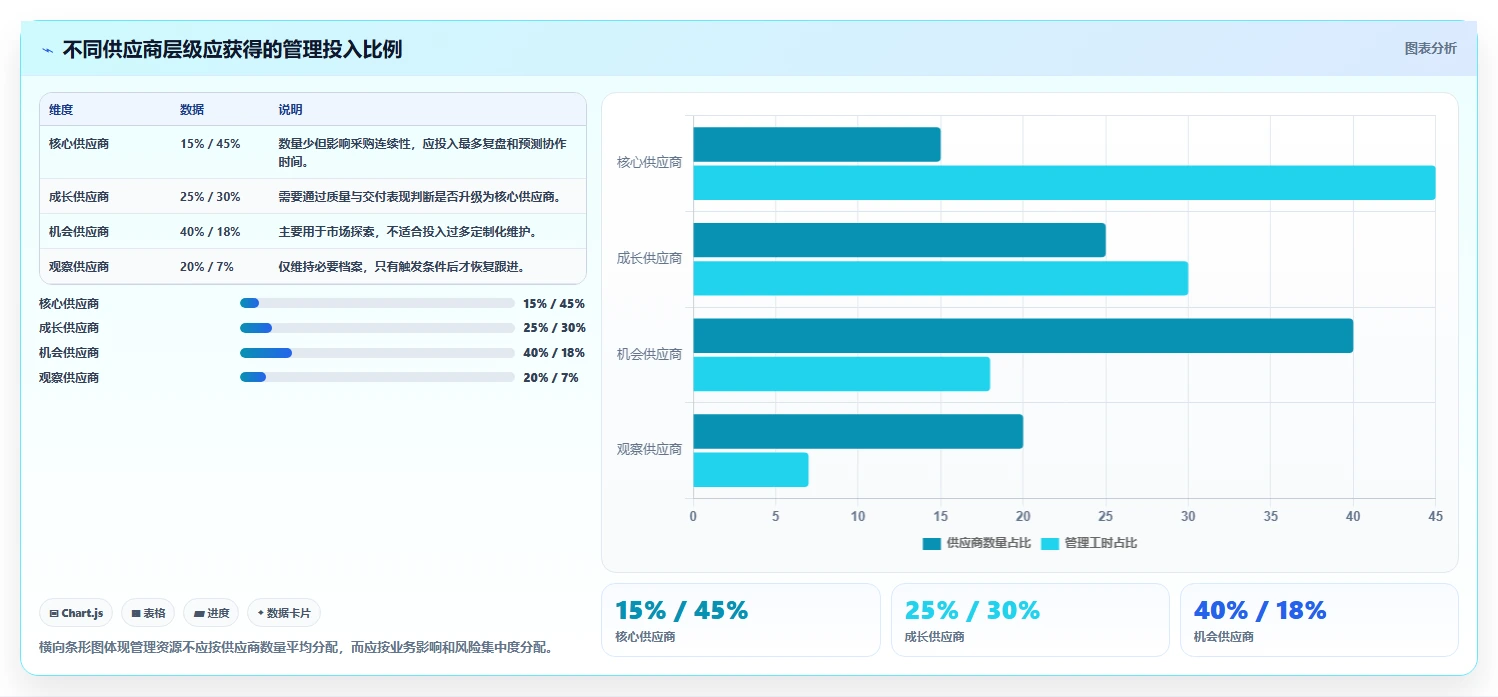Click the 核心供应商 progress bar
This screenshot has width=1498, height=697.
point(377,303)
